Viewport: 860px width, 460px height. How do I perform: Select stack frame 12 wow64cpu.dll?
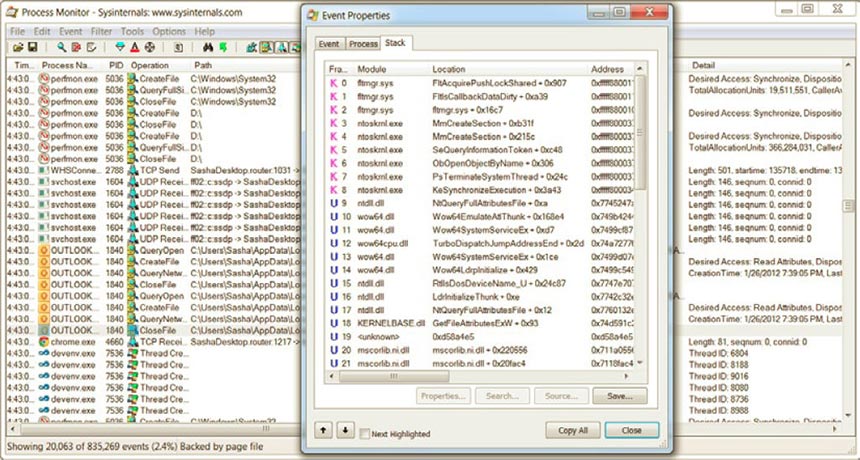pyautogui.click(x=480, y=243)
